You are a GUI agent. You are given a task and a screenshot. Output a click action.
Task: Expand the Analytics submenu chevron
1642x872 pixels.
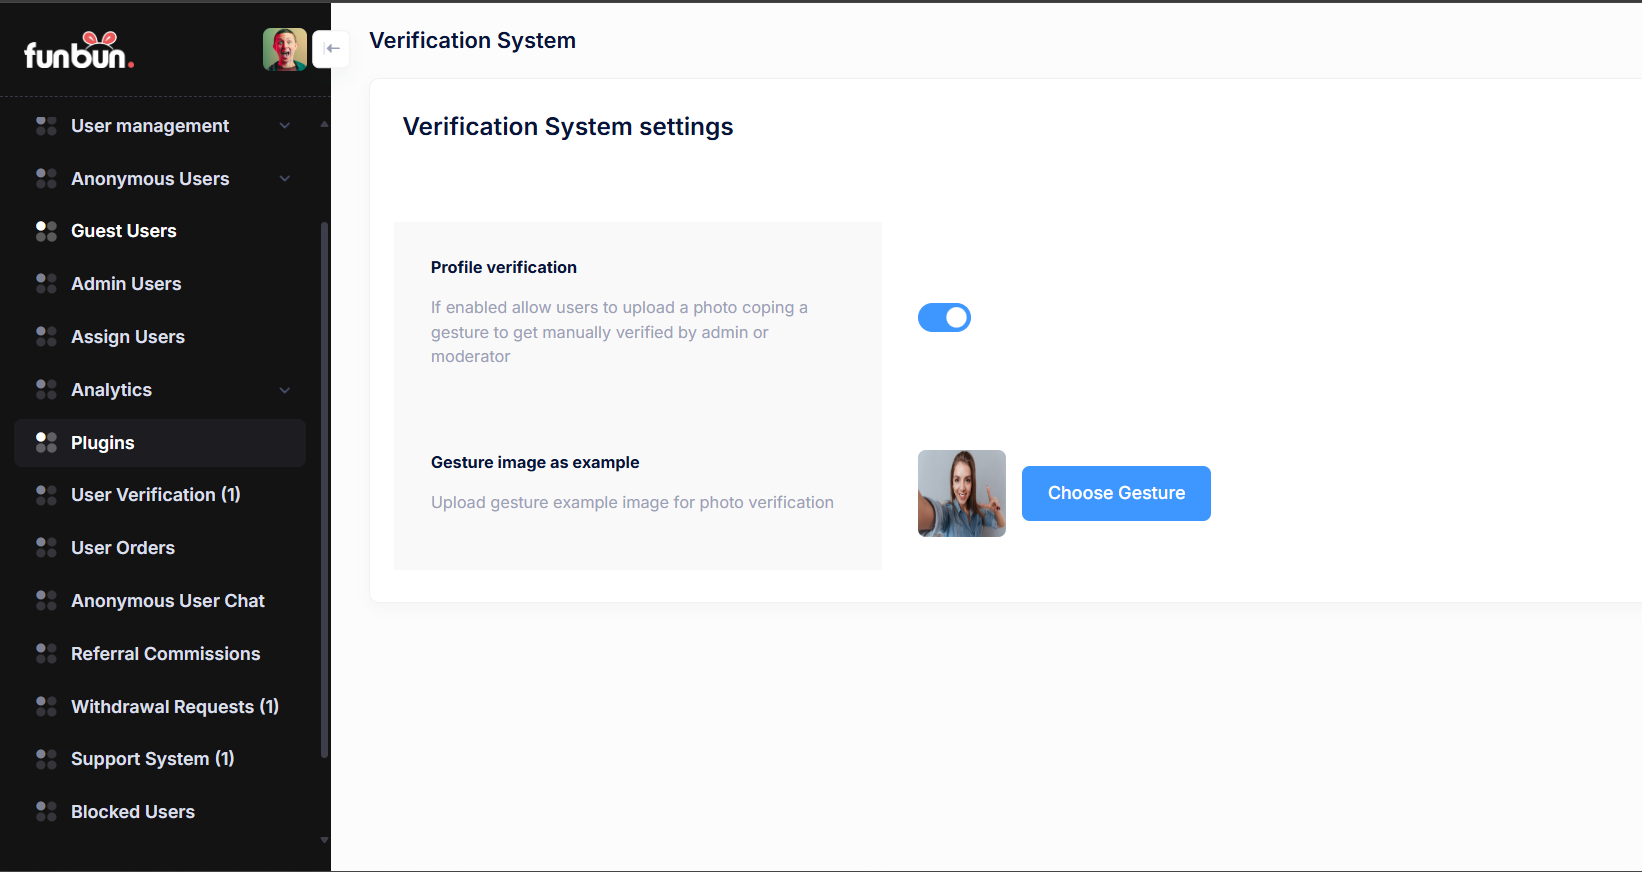click(x=285, y=390)
